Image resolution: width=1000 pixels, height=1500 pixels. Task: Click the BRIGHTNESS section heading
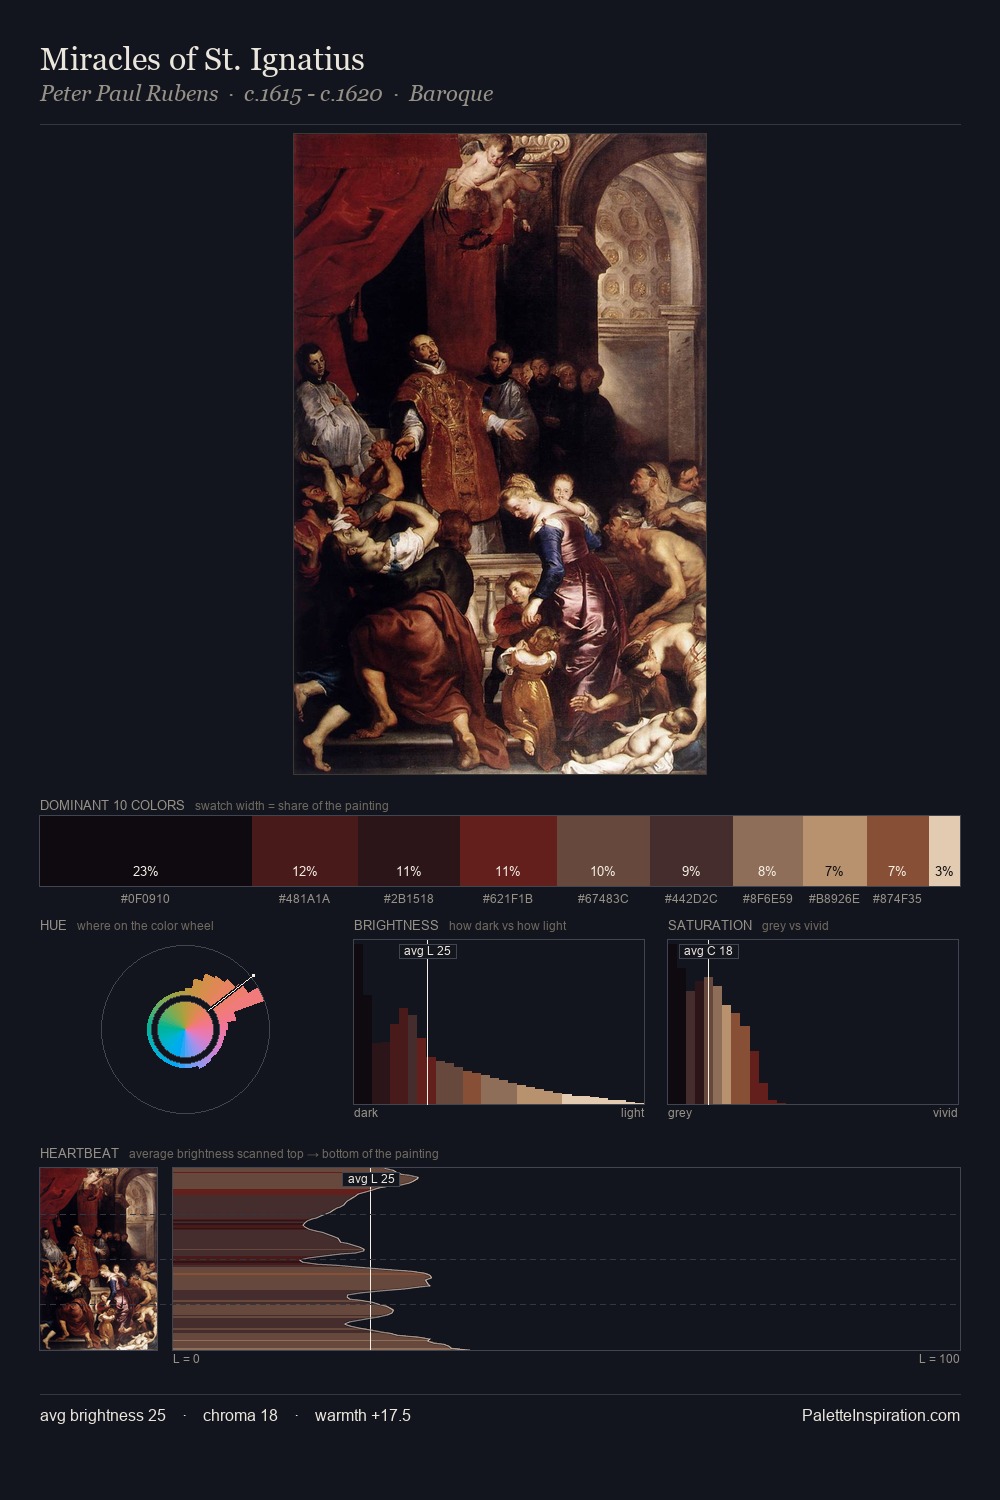click(396, 925)
